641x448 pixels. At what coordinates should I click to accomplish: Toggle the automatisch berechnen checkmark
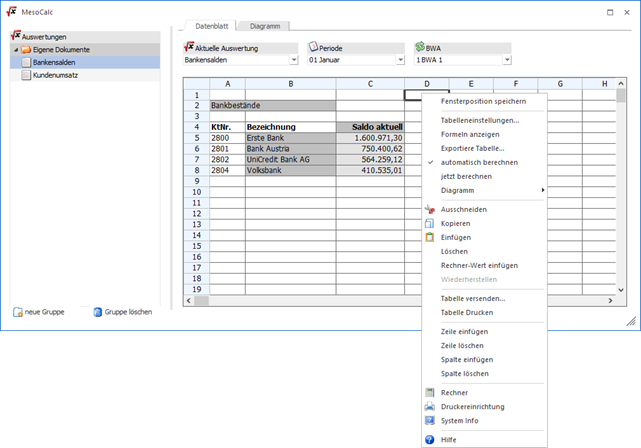point(430,162)
